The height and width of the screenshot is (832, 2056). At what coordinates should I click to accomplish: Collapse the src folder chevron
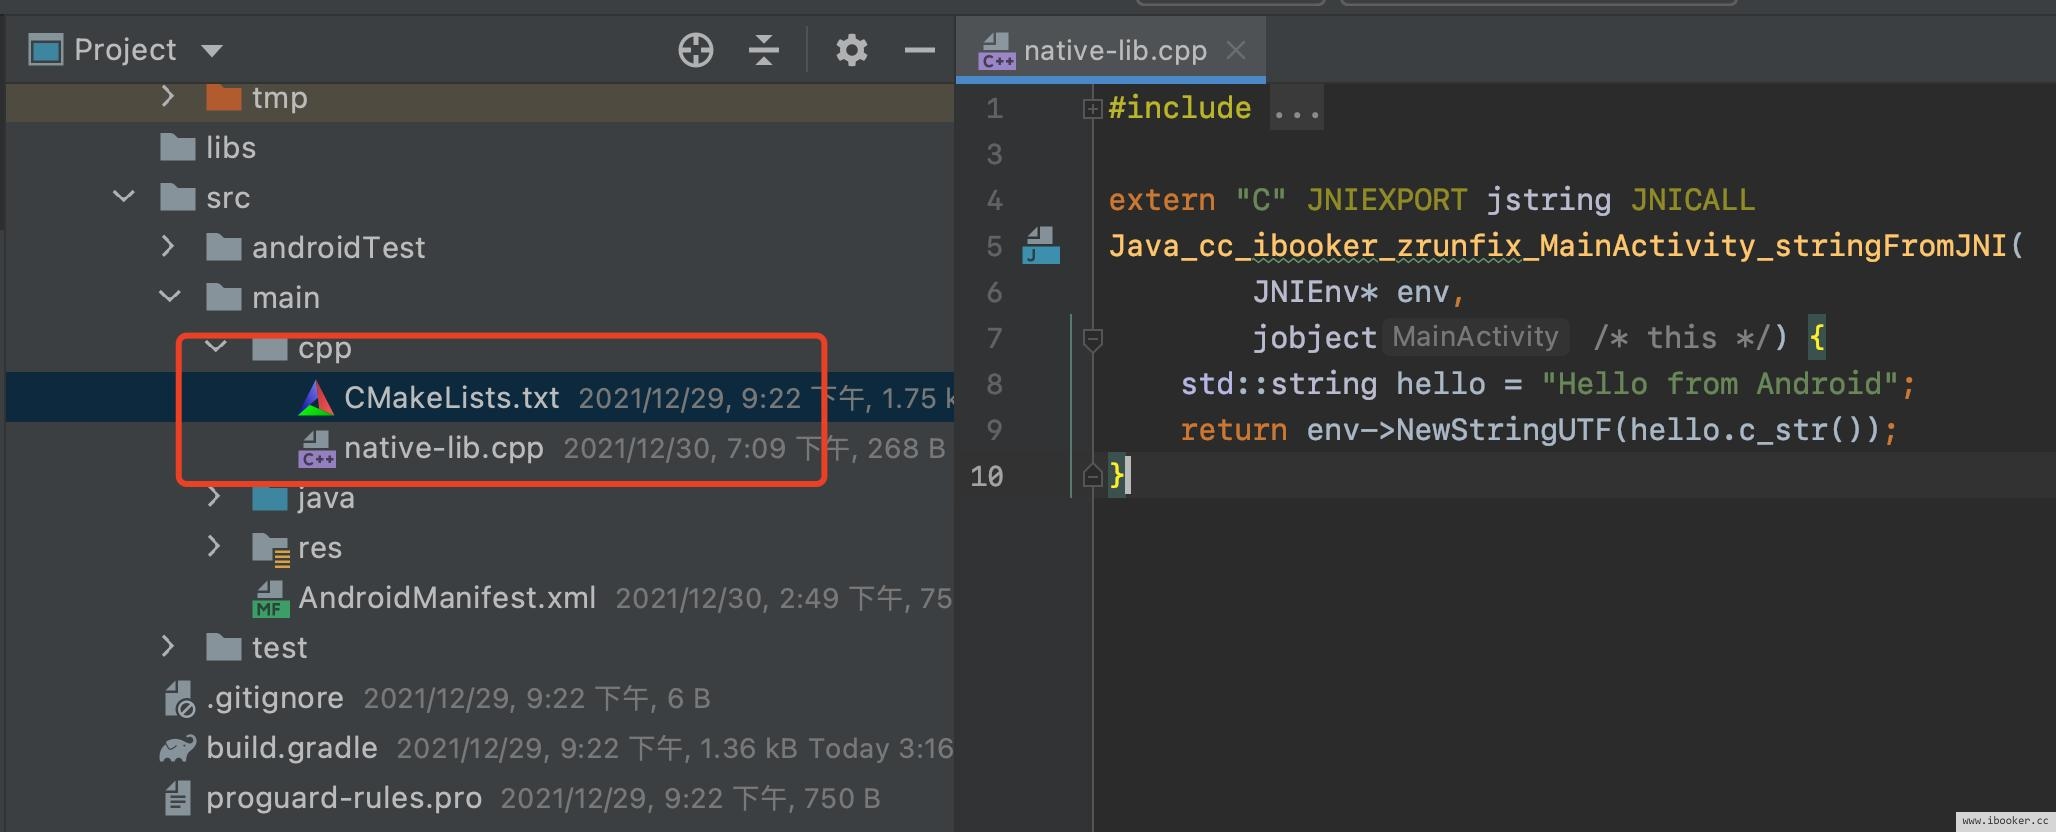pyautogui.click(x=124, y=197)
